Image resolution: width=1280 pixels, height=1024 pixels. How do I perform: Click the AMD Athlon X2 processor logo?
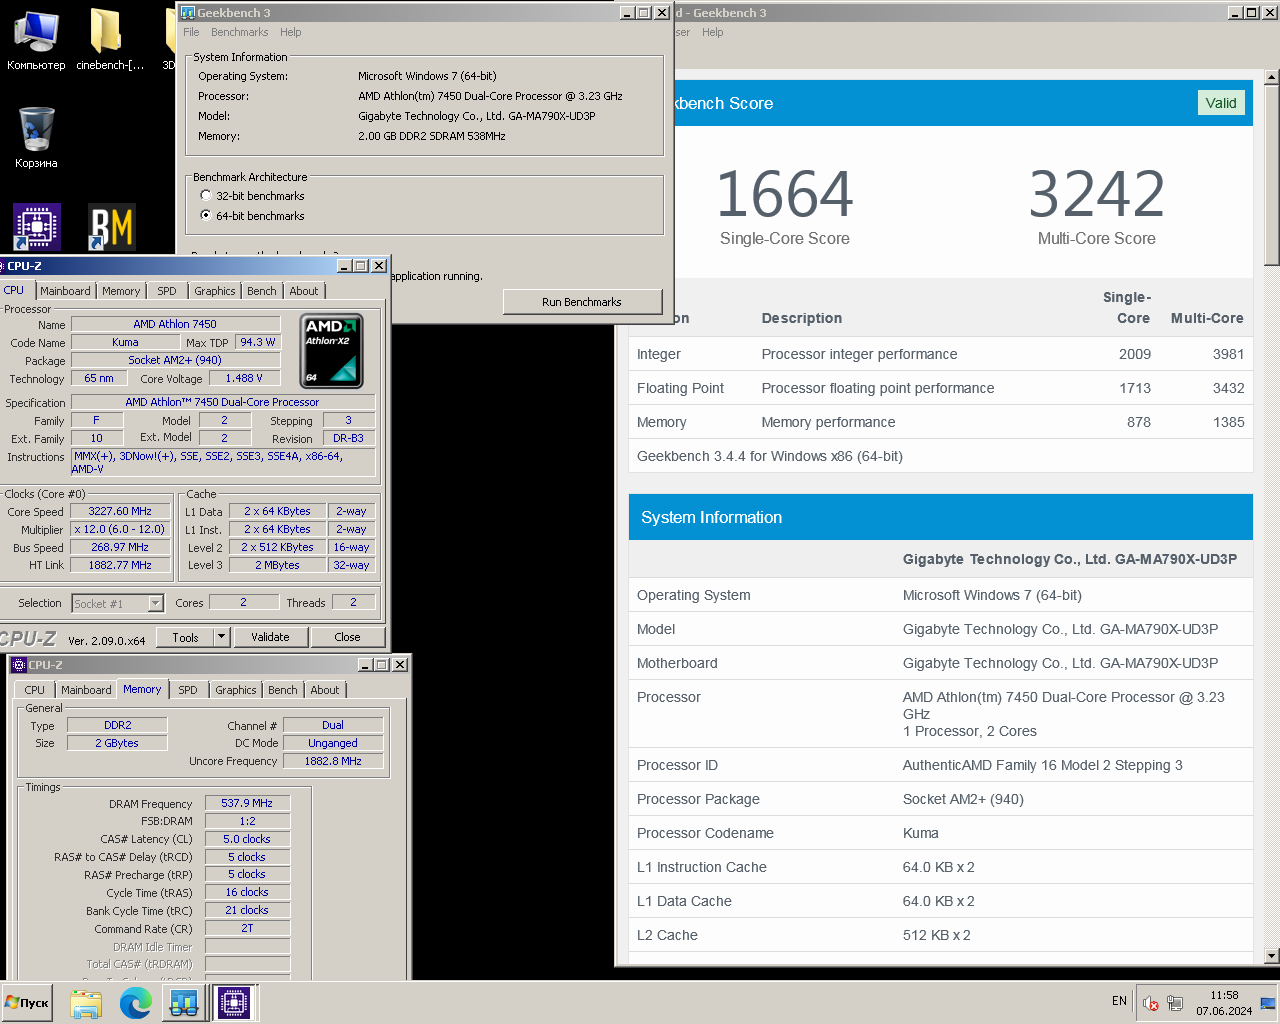(x=332, y=351)
